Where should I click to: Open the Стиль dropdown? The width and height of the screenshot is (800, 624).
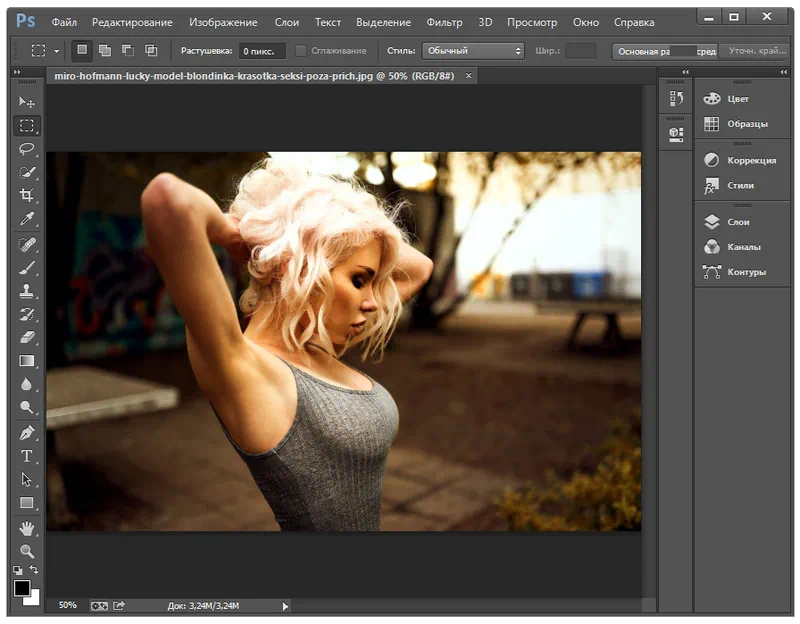point(473,51)
